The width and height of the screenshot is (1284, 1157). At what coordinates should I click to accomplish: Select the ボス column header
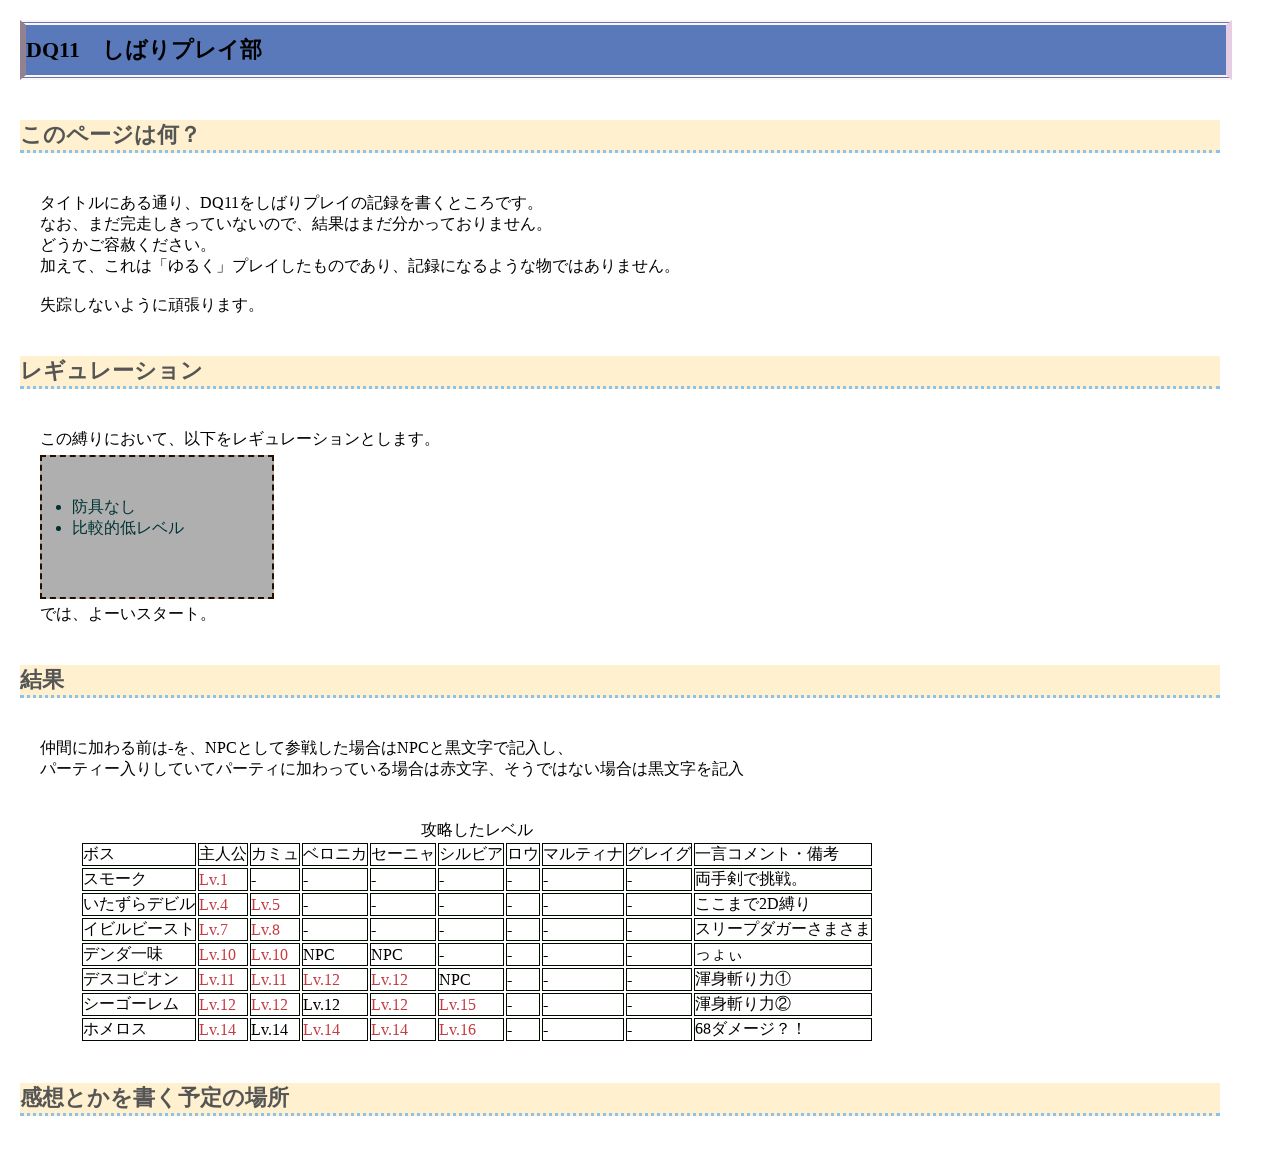click(139, 854)
